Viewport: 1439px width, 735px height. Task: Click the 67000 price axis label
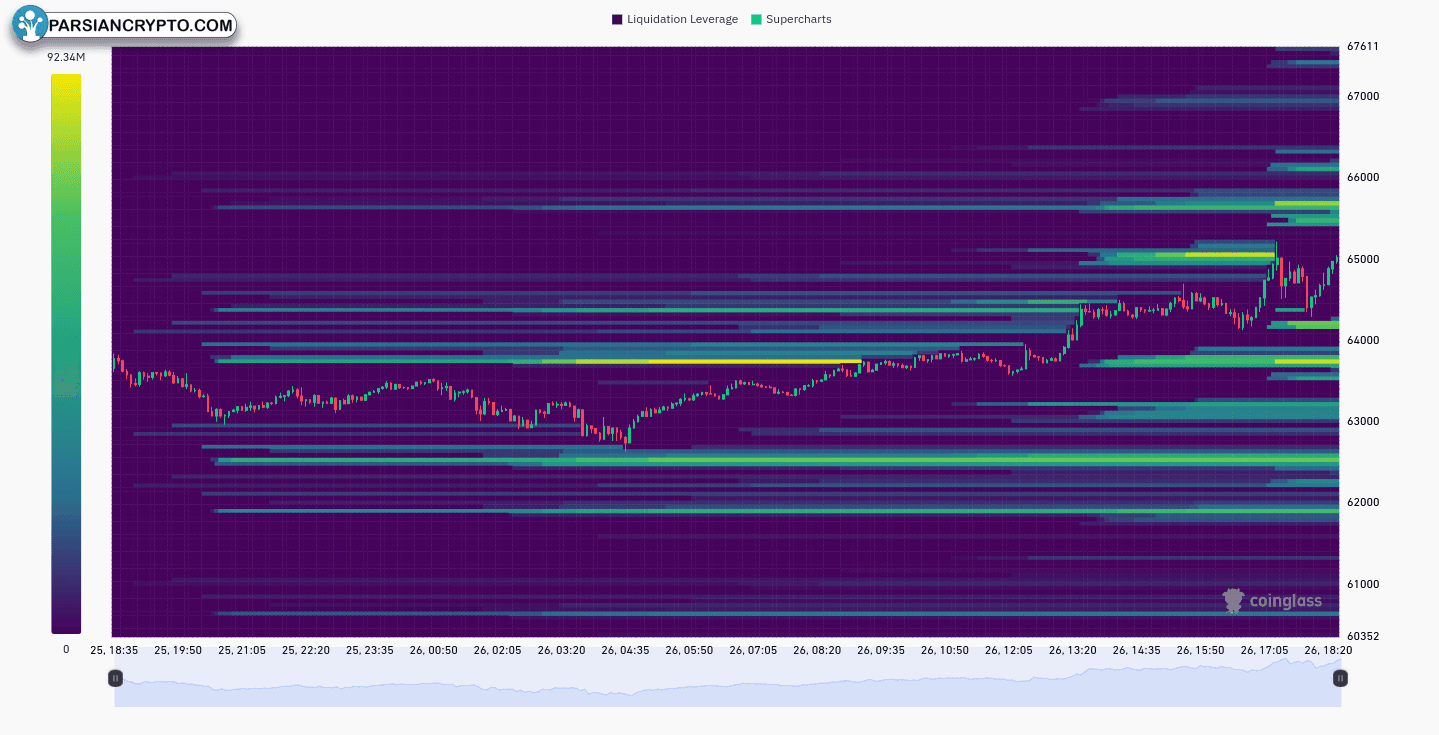(1362, 96)
